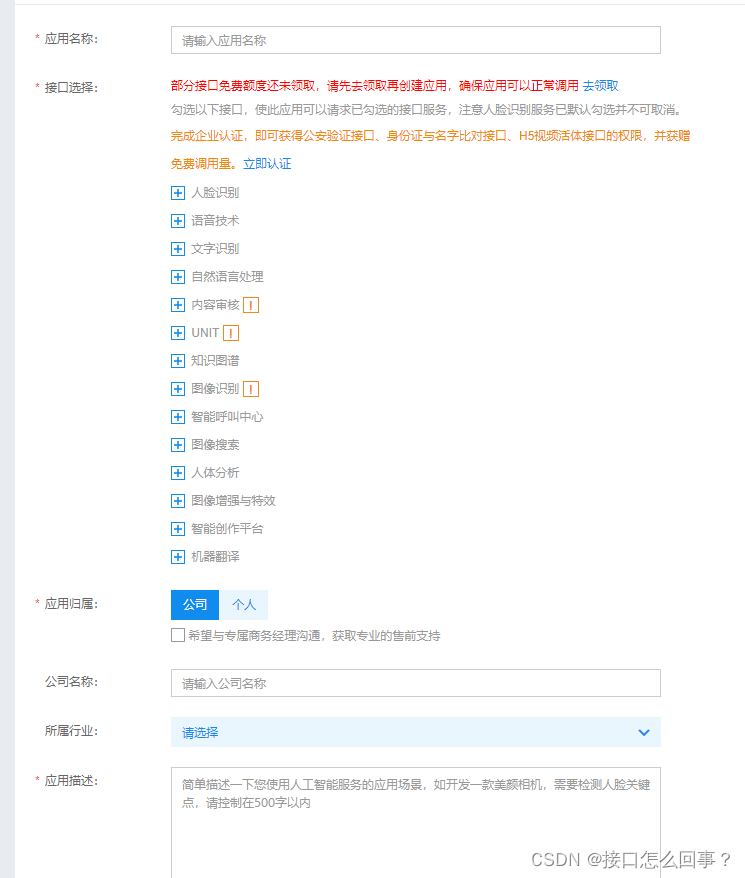
Task: Click the warning icon beside 图像识别
Action: (251, 389)
